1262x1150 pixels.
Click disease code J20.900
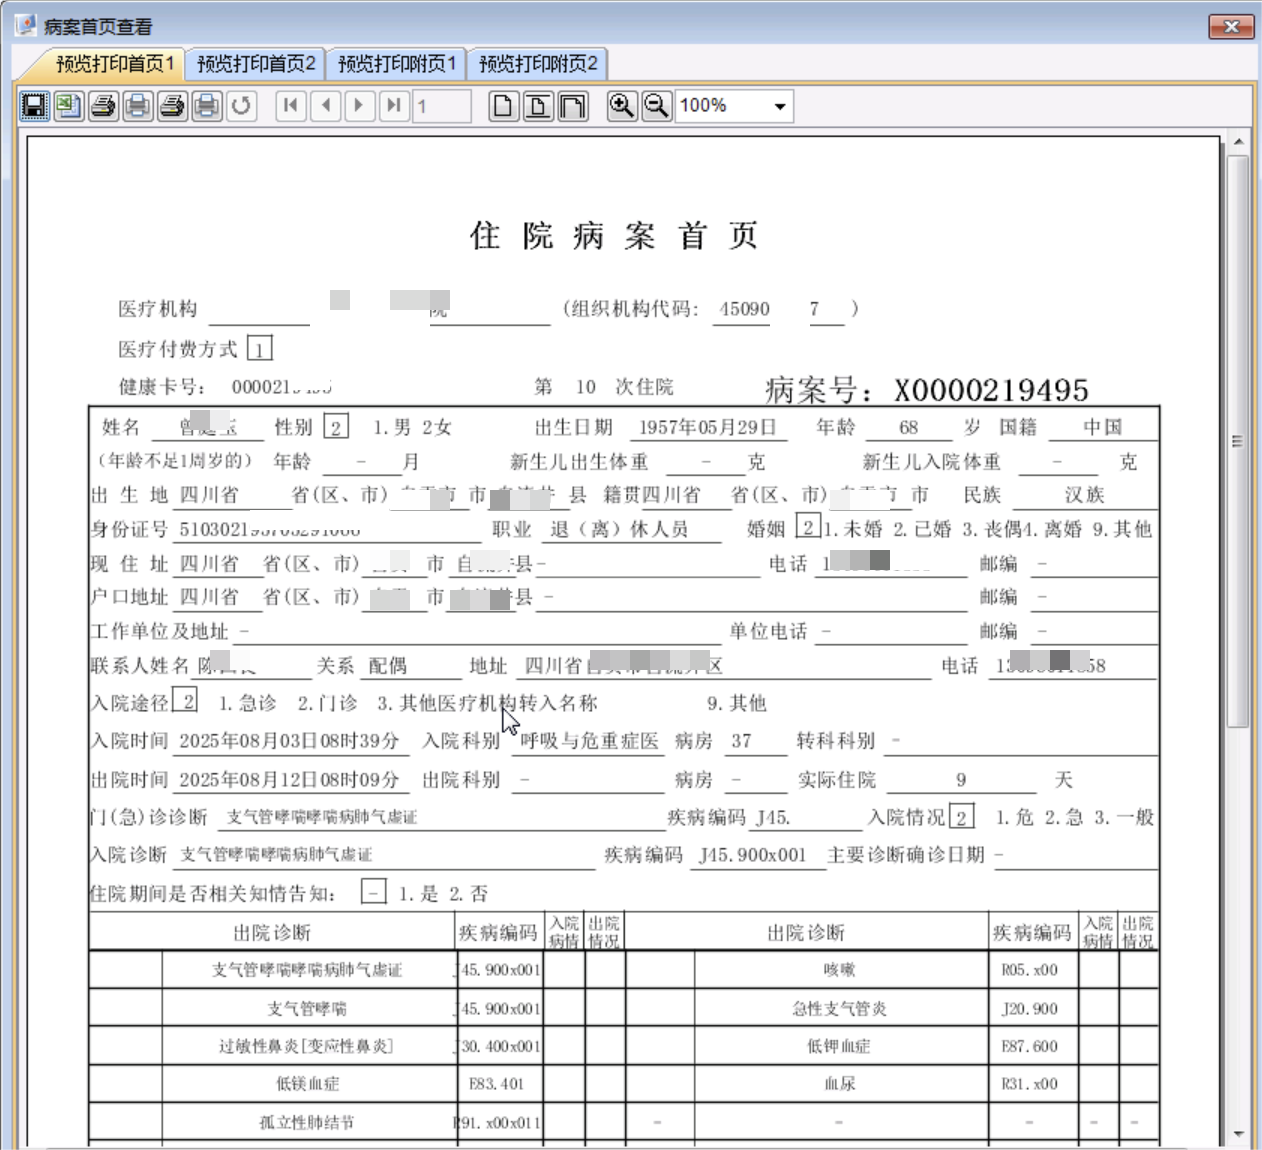coord(1029,1008)
